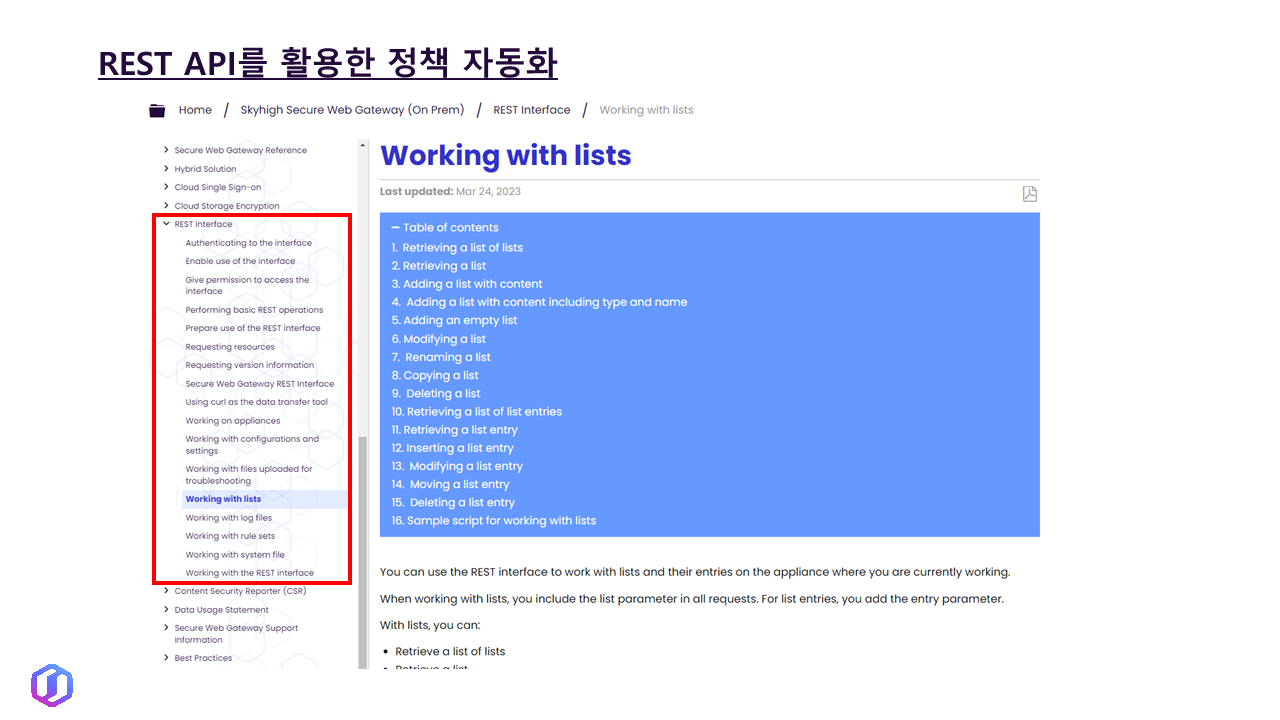Expand Content Security Reporter (CSR) node
Viewport: 1280px width, 720px height.
(x=166, y=591)
